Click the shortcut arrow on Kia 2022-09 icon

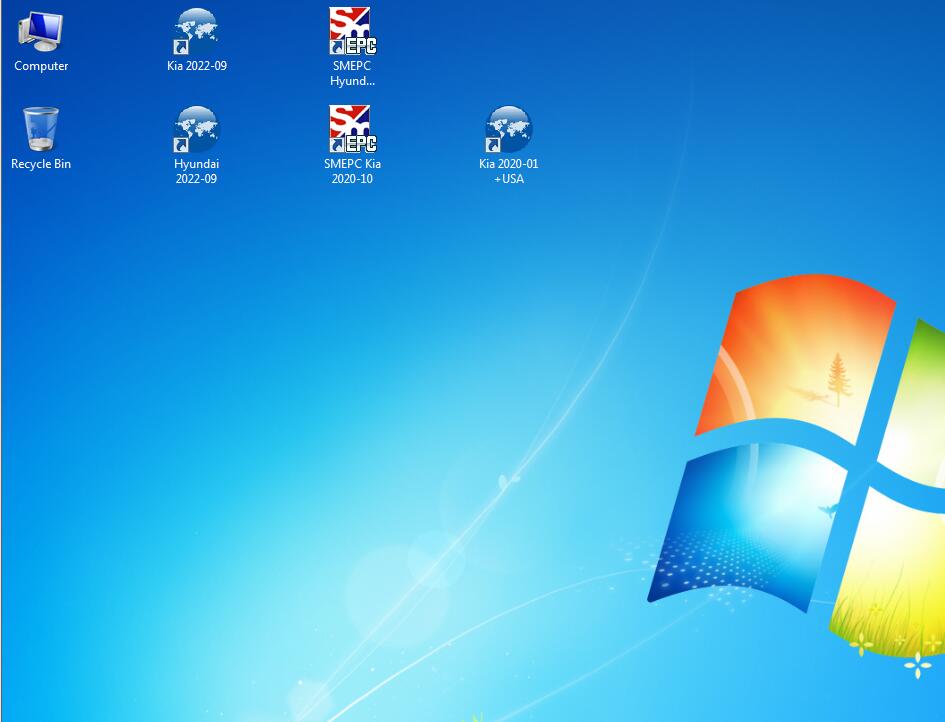coord(181,47)
